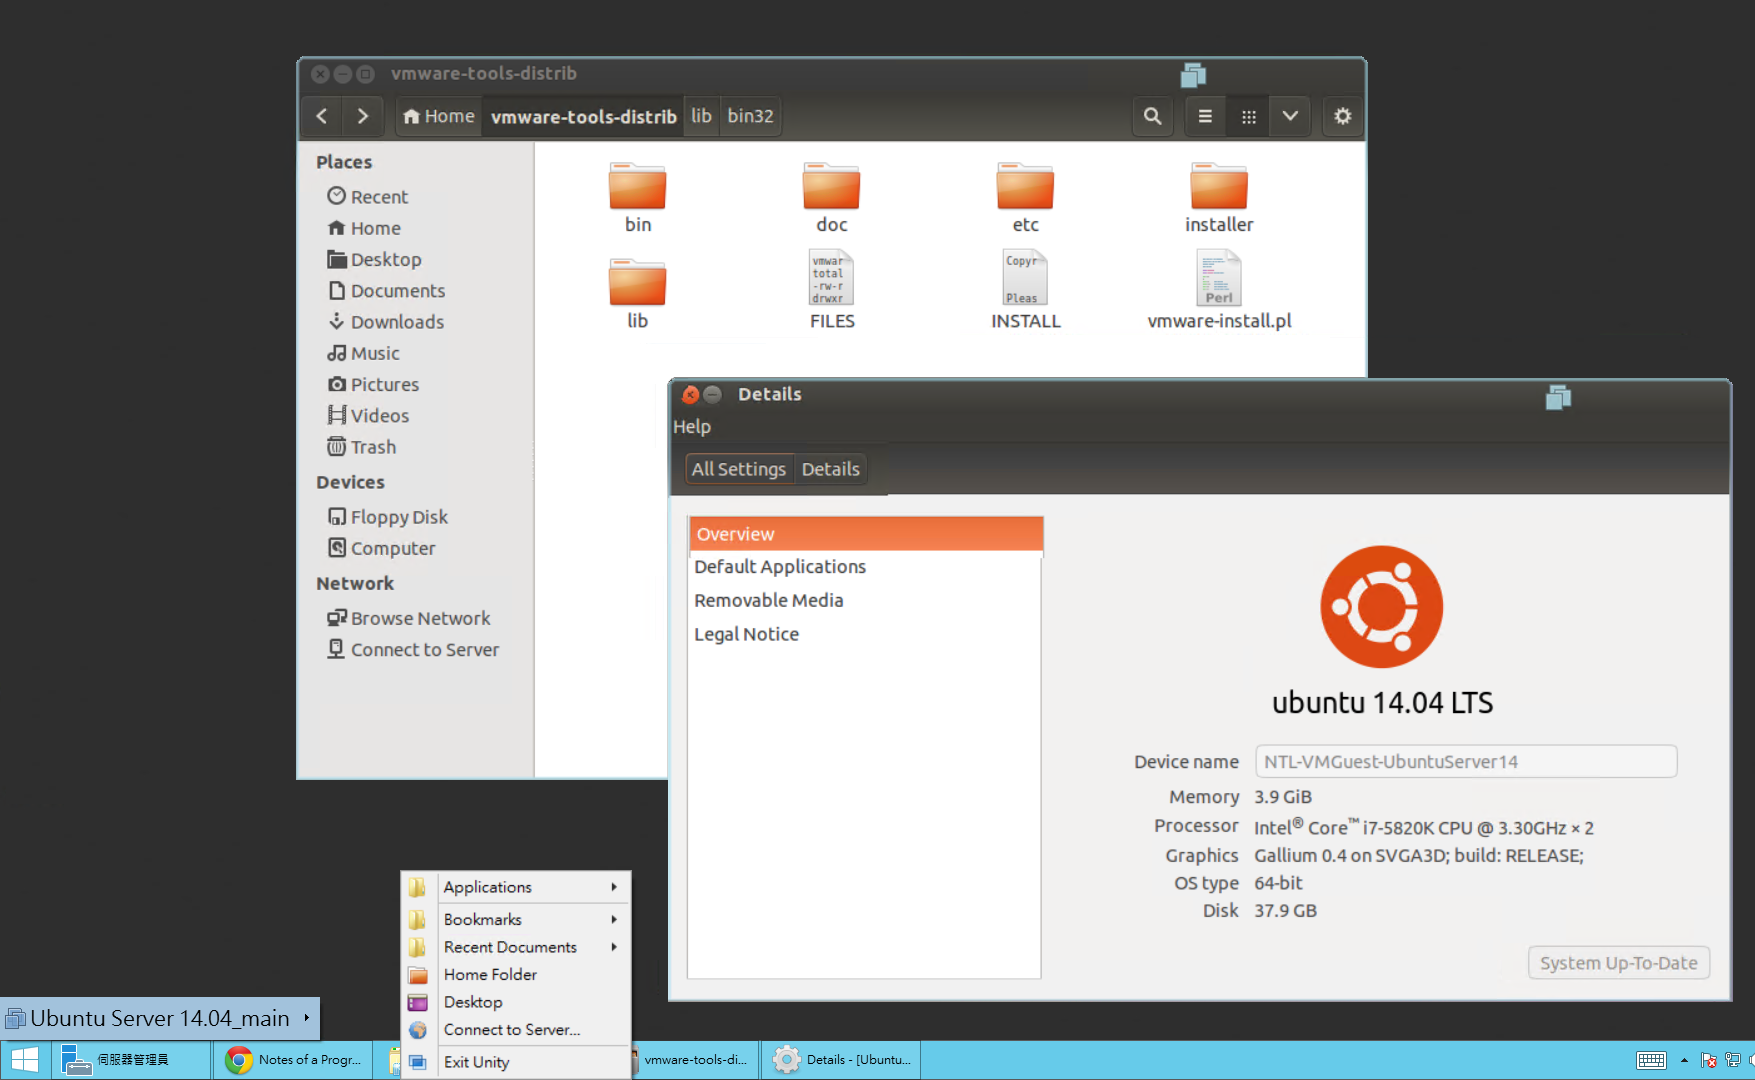Open view options dropdown arrow
Viewport: 1755px width, 1080px height.
[1290, 116]
